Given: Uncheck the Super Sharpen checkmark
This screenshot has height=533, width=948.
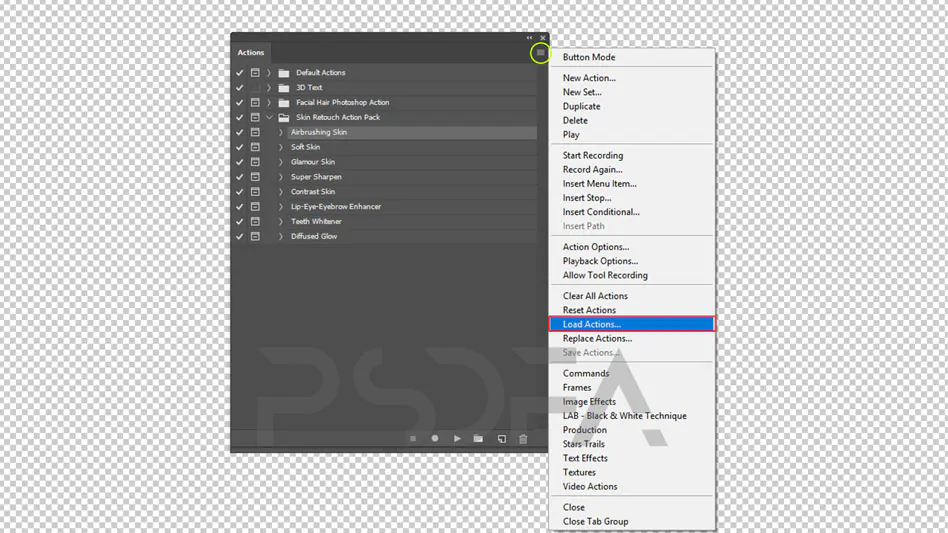Looking at the screenshot, I should point(239,177).
